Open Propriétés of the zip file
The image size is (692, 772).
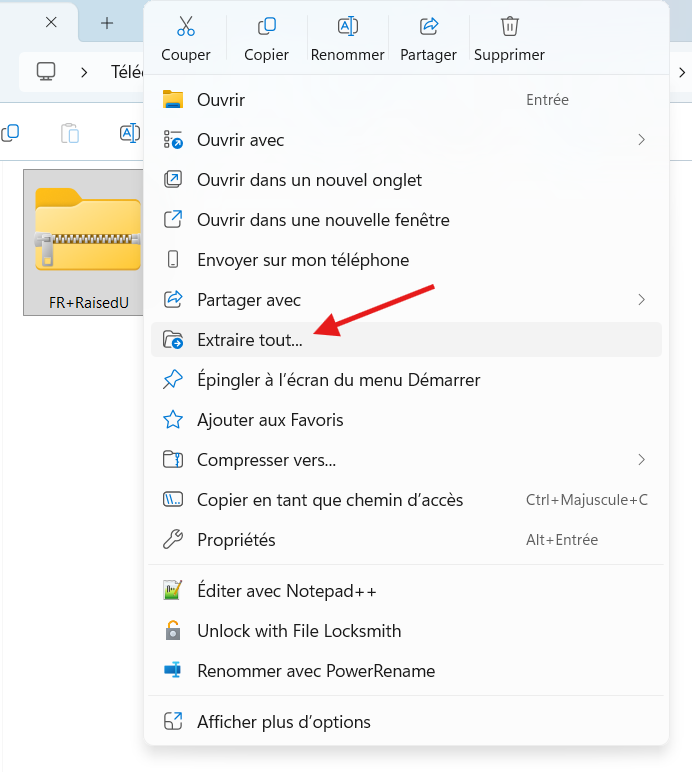(236, 540)
